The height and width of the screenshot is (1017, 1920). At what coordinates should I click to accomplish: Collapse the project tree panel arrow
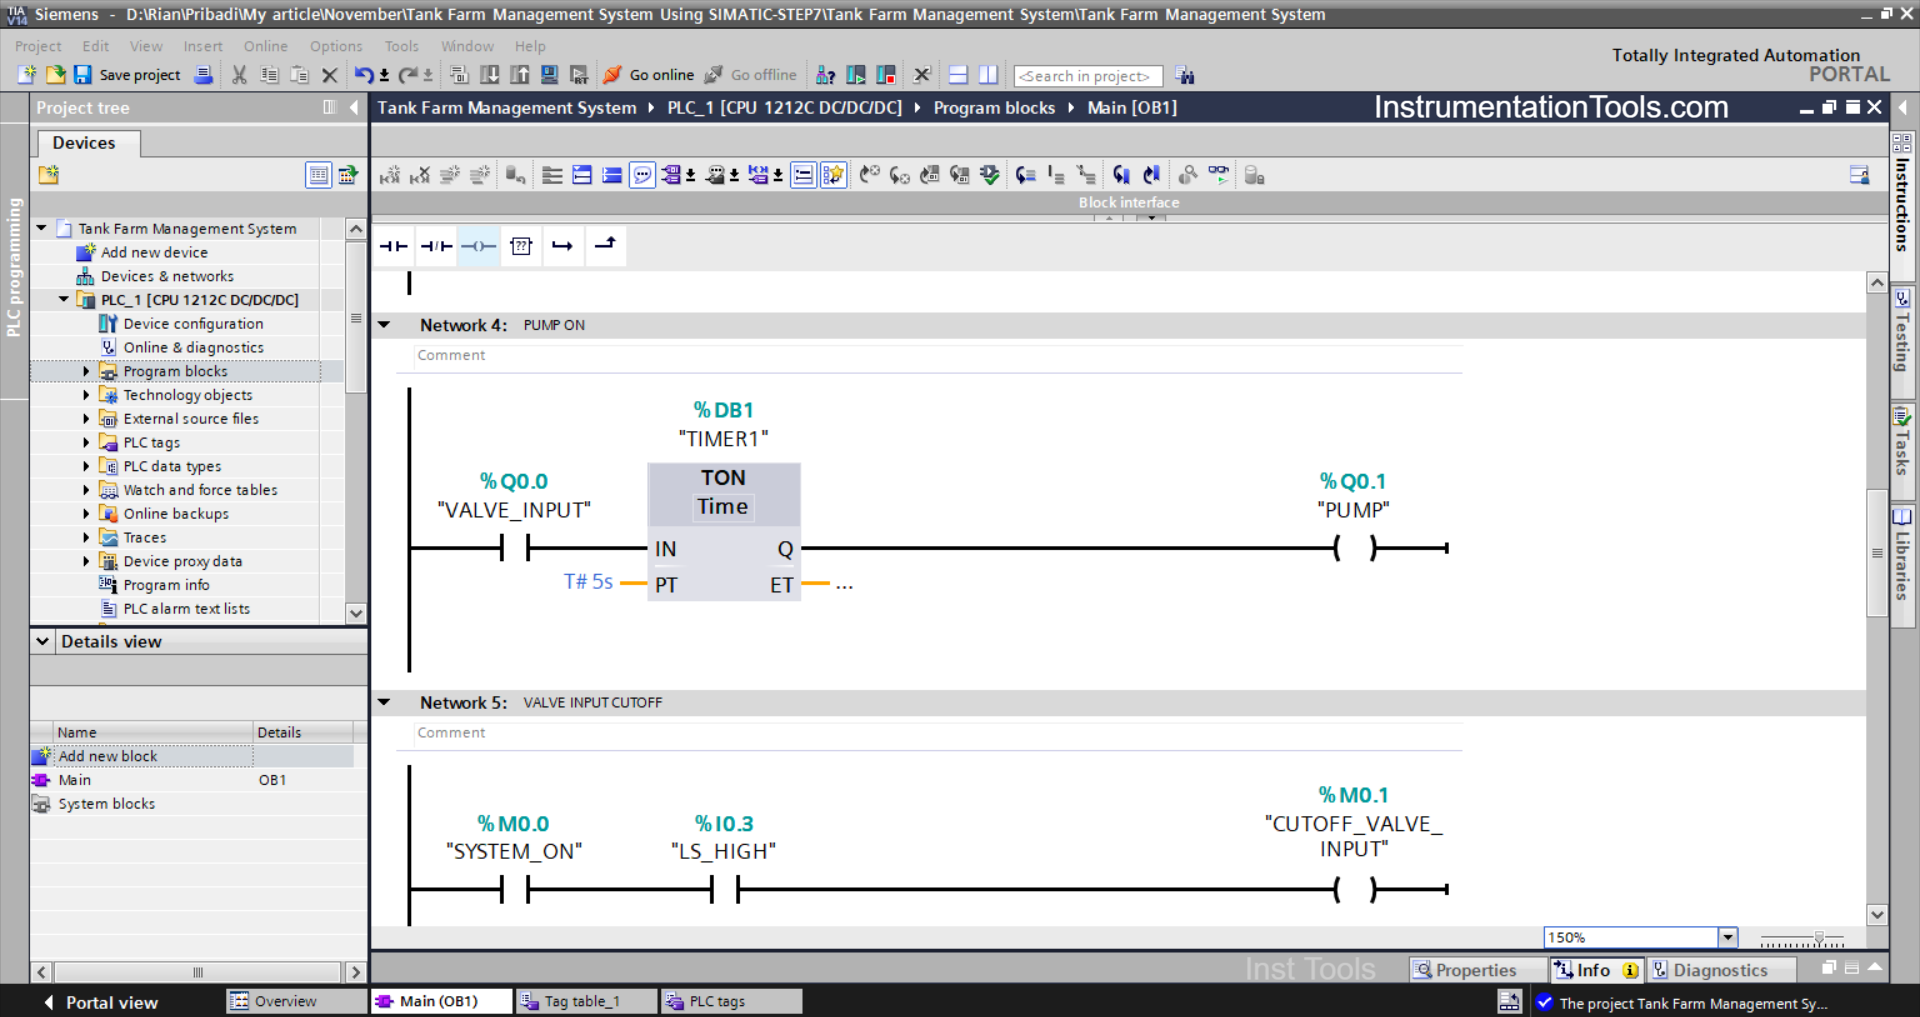point(354,108)
